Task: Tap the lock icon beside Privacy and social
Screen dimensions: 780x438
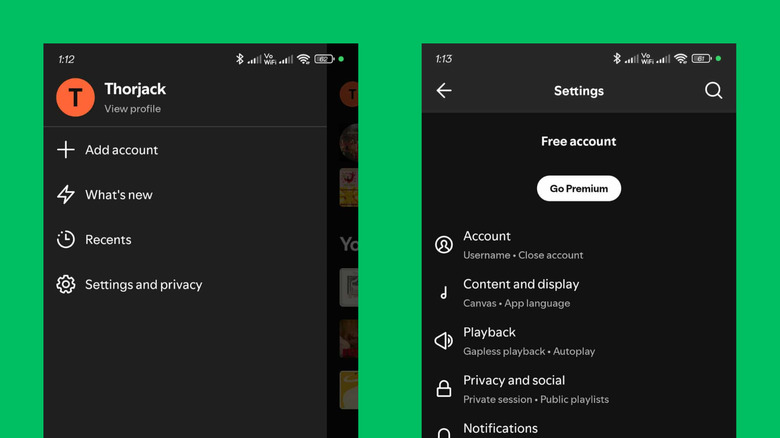Action: [444, 388]
